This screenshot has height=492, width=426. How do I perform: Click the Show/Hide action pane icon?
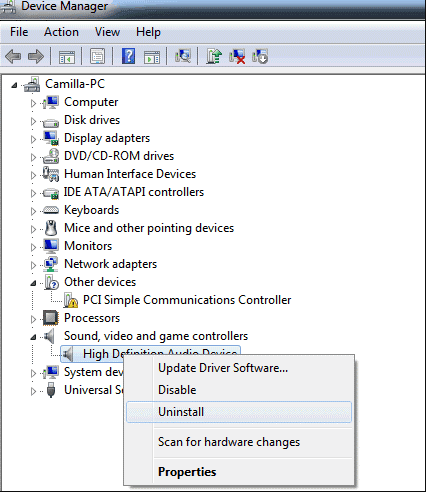[152, 56]
